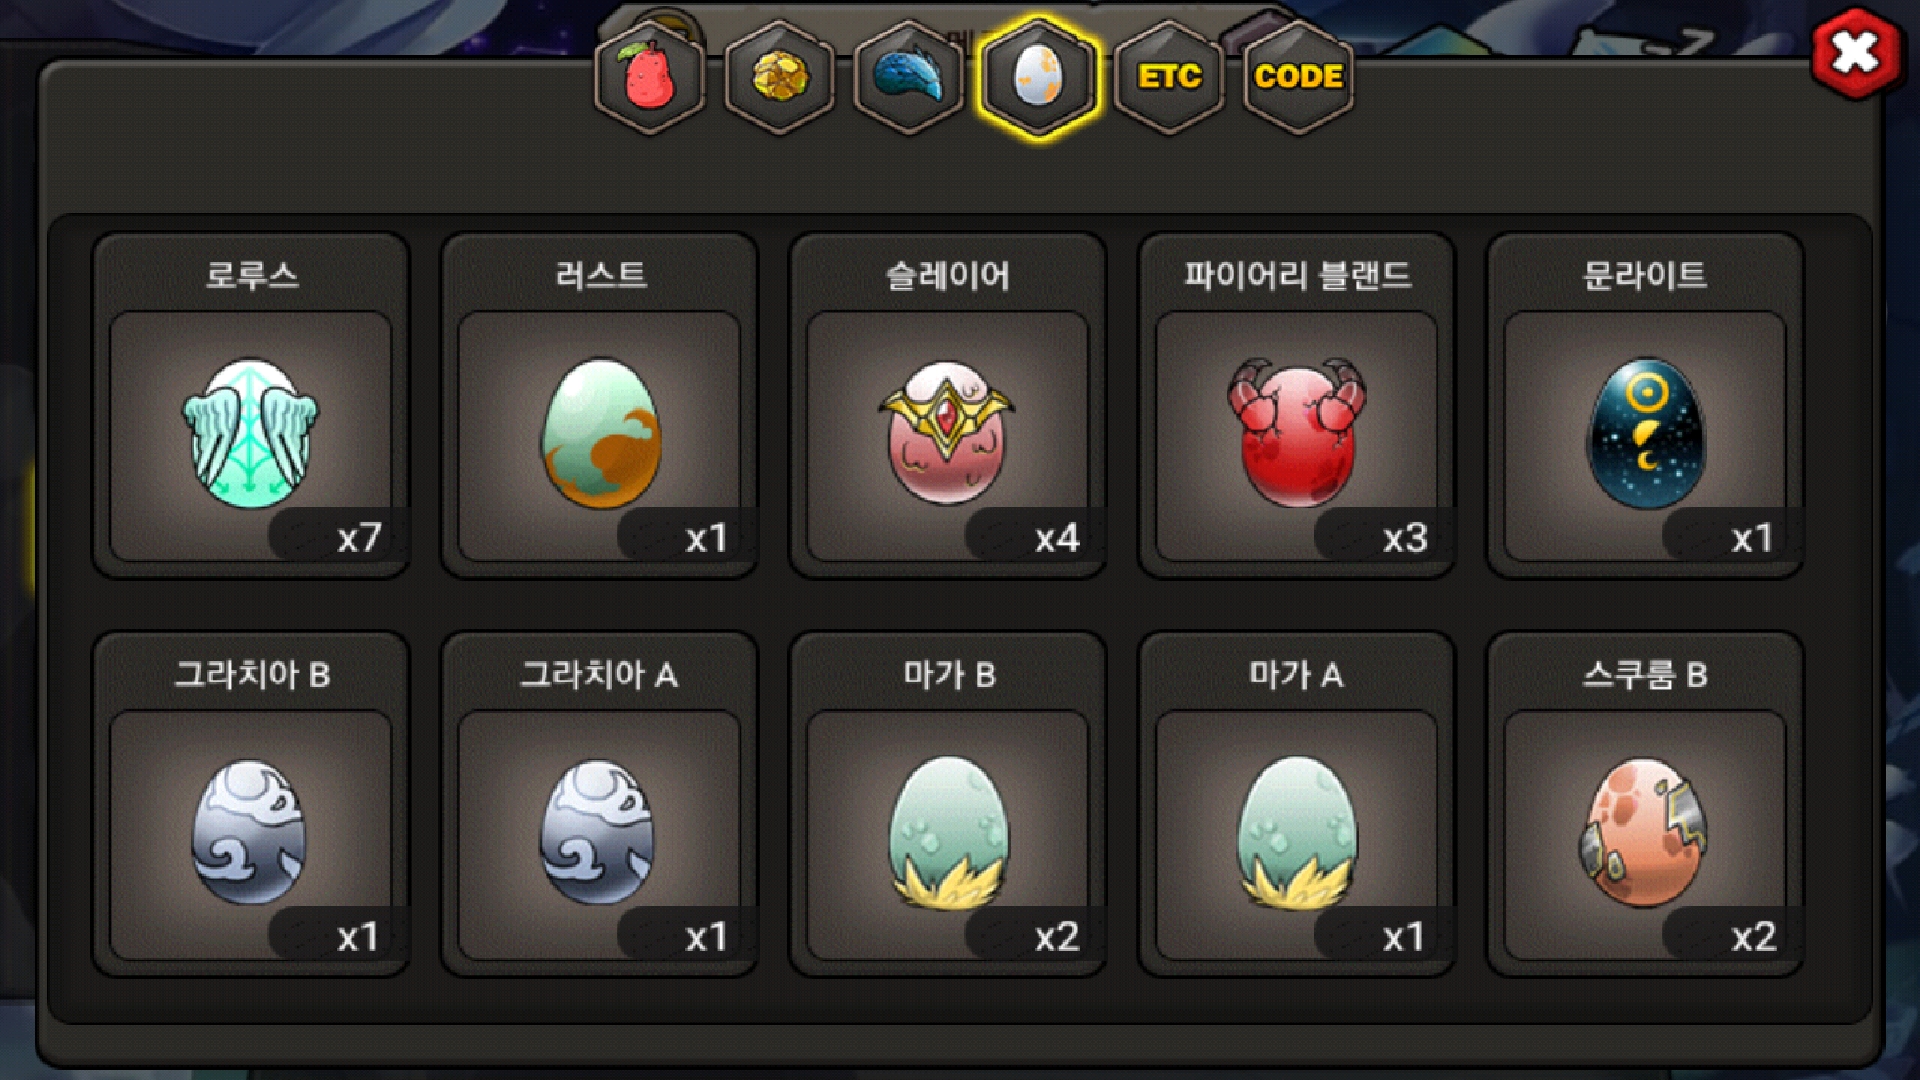Viewport: 1920px width, 1080px height.
Task: Click the x3 count on 파이어리 블랜드
Action: tap(1405, 538)
